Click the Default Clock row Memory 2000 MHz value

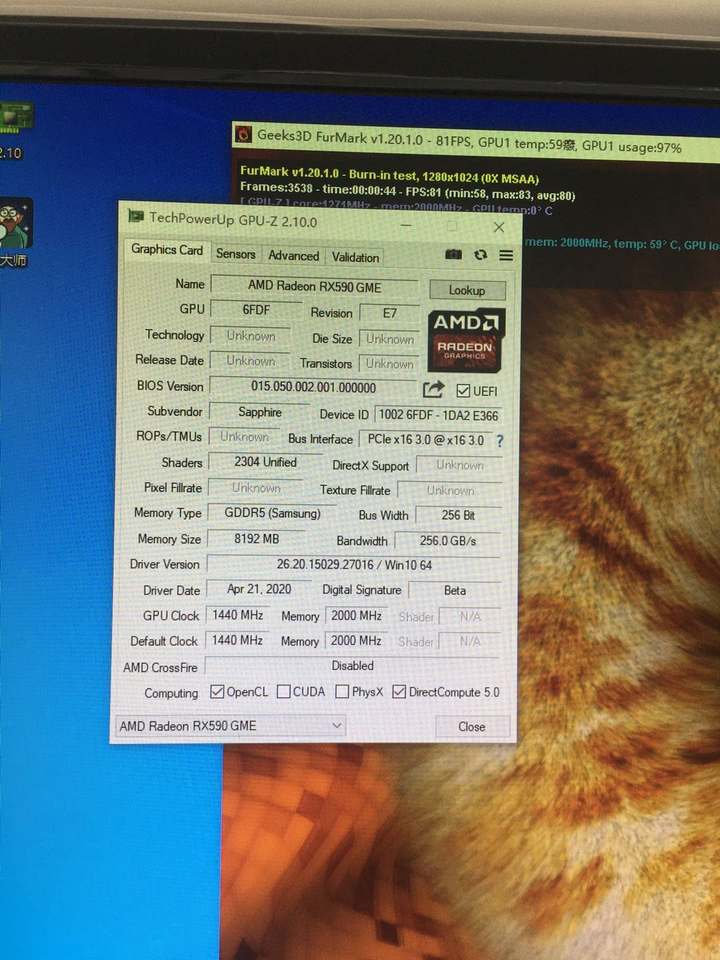coord(356,641)
